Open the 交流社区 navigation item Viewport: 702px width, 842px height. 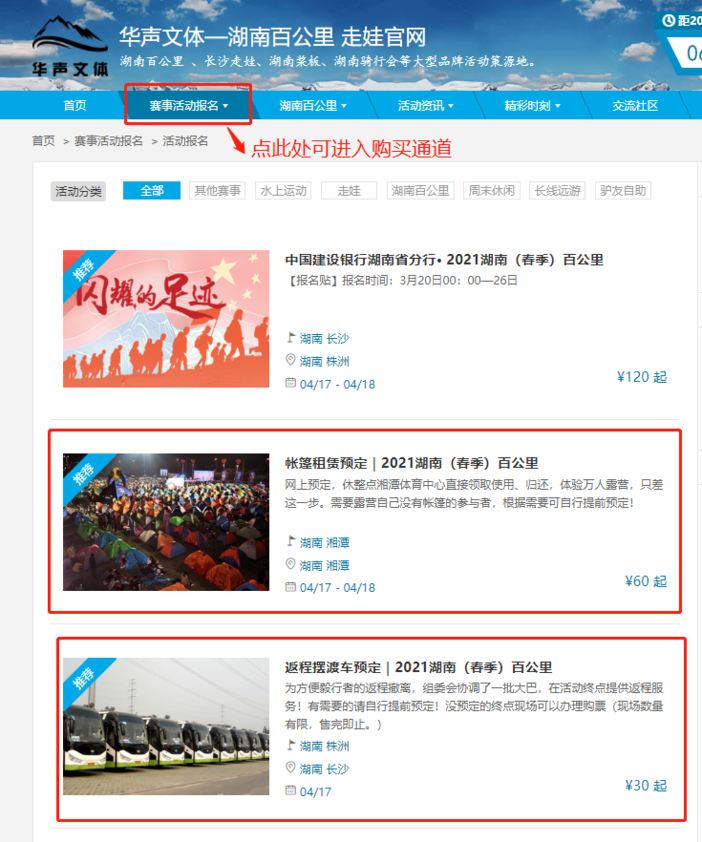[635, 105]
